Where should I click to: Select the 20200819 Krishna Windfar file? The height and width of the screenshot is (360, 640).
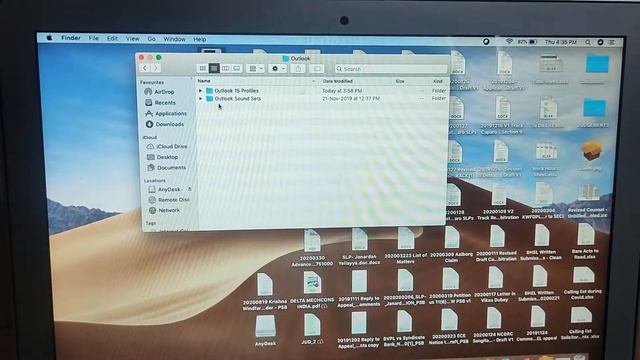click(x=265, y=291)
